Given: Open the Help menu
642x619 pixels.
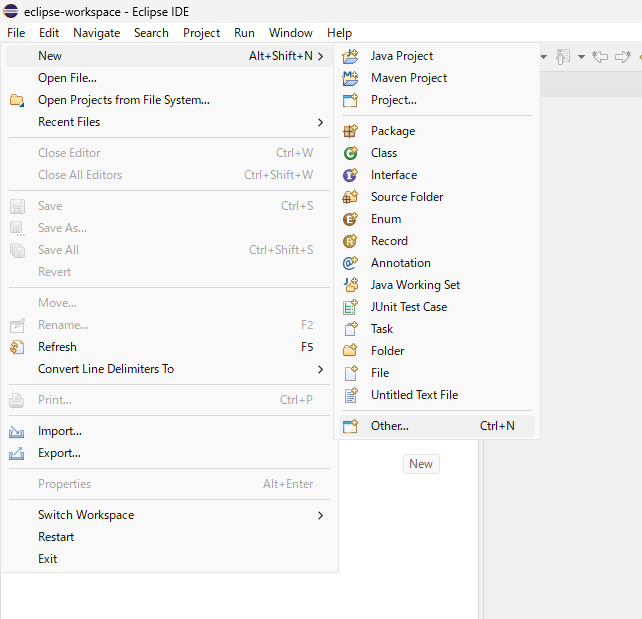Looking at the screenshot, I should coord(339,33).
